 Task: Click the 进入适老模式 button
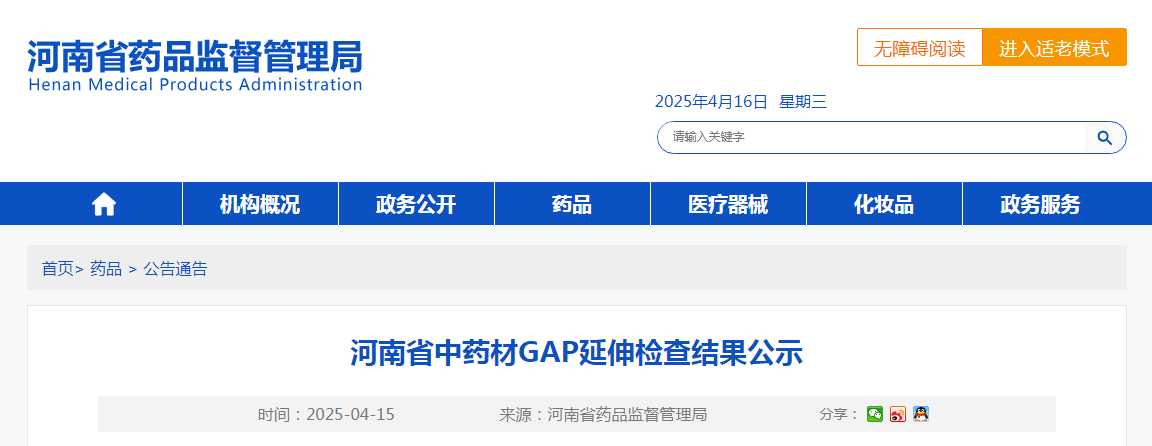pyautogui.click(x=1054, y=48)
